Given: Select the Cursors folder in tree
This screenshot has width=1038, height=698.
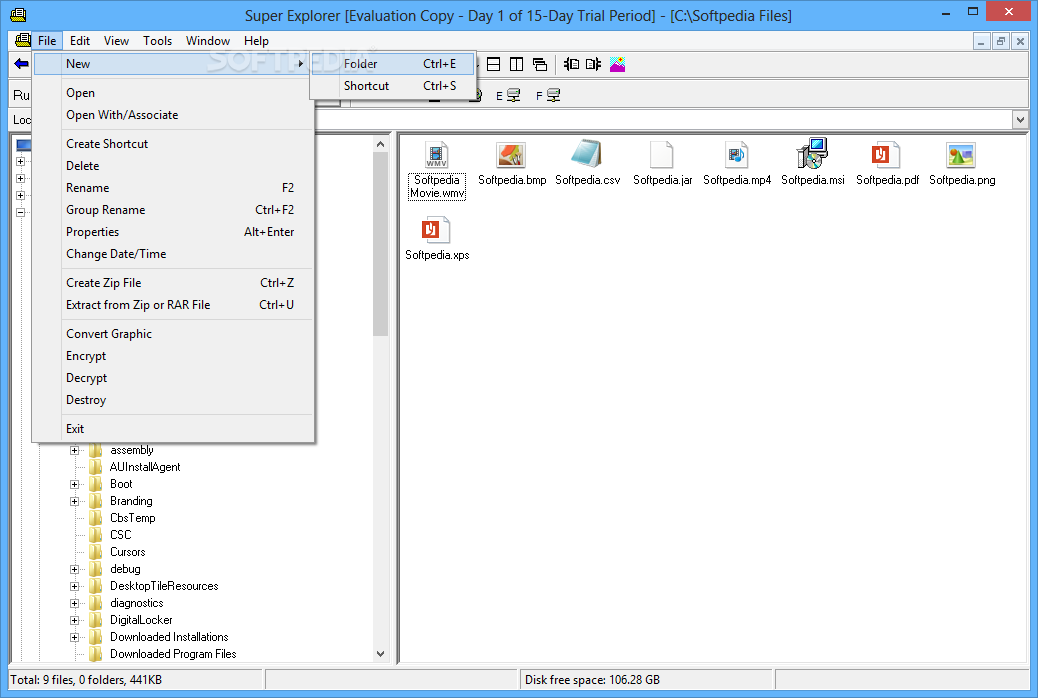Looking at the screenshot, I should pos(127,552).
